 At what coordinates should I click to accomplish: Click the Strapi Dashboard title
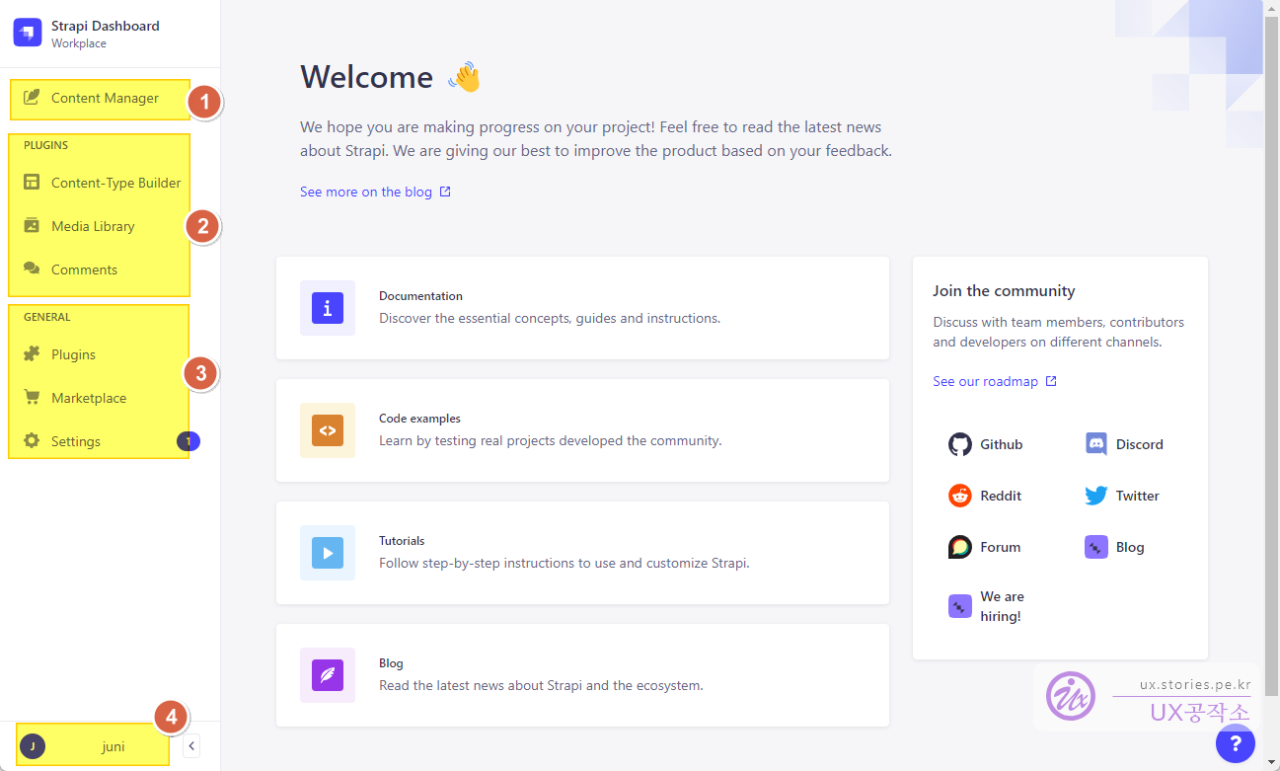click(x=105, y=26)
